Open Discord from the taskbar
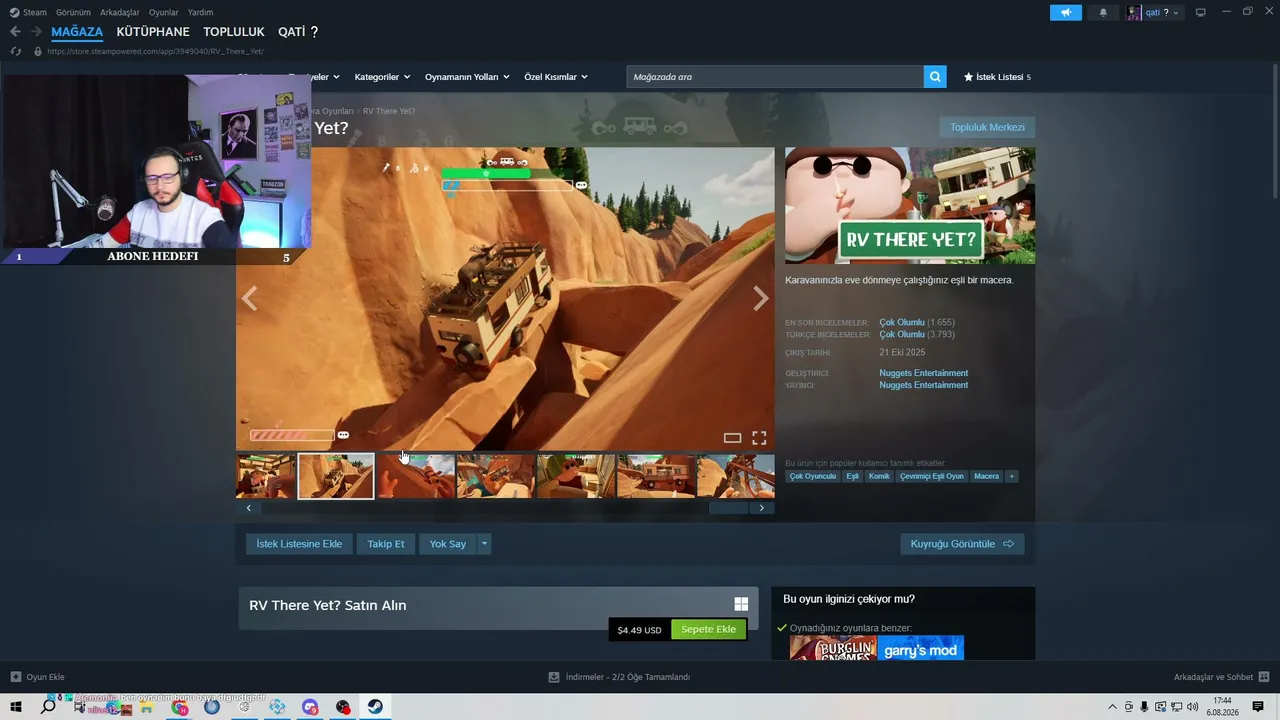 coord(310,707)
